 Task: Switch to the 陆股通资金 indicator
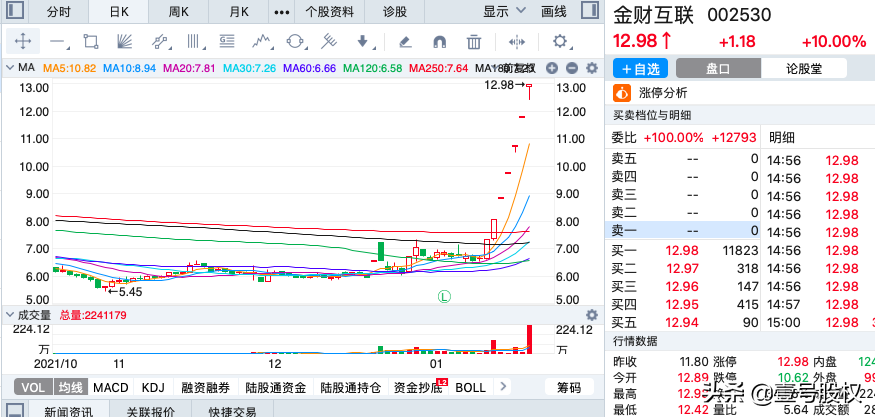[276, 387]
